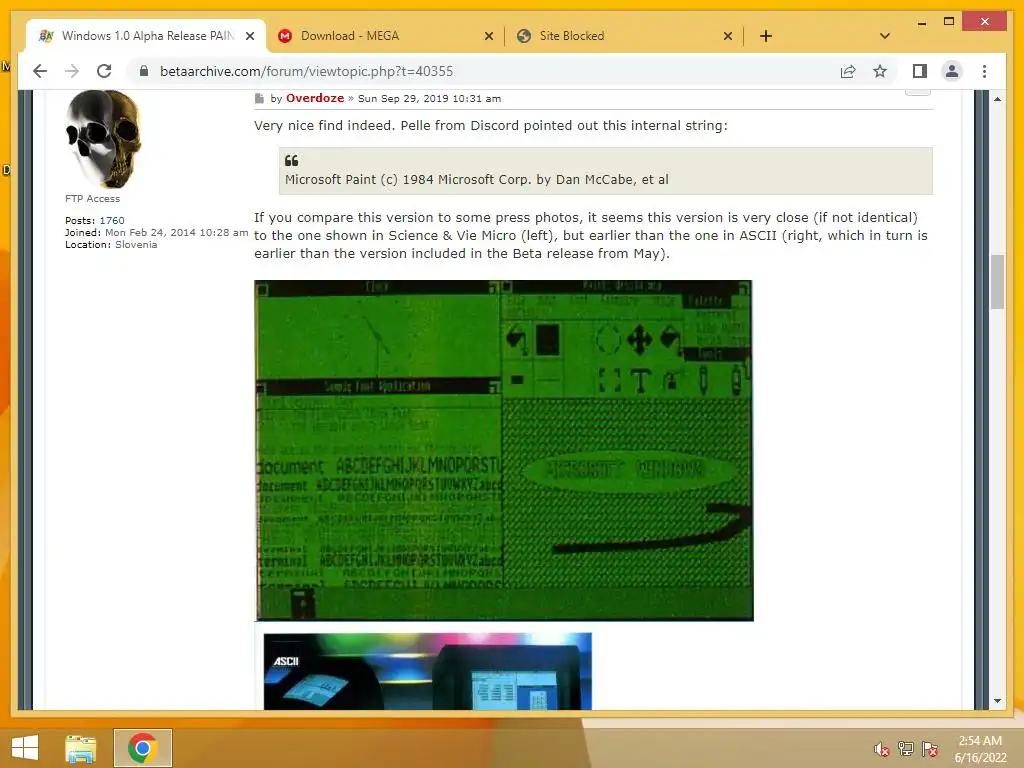Close the Windows 1.0 Alpha Release tab
Image resolution: width=1024 pixels, height=768 pixels.
250,36
